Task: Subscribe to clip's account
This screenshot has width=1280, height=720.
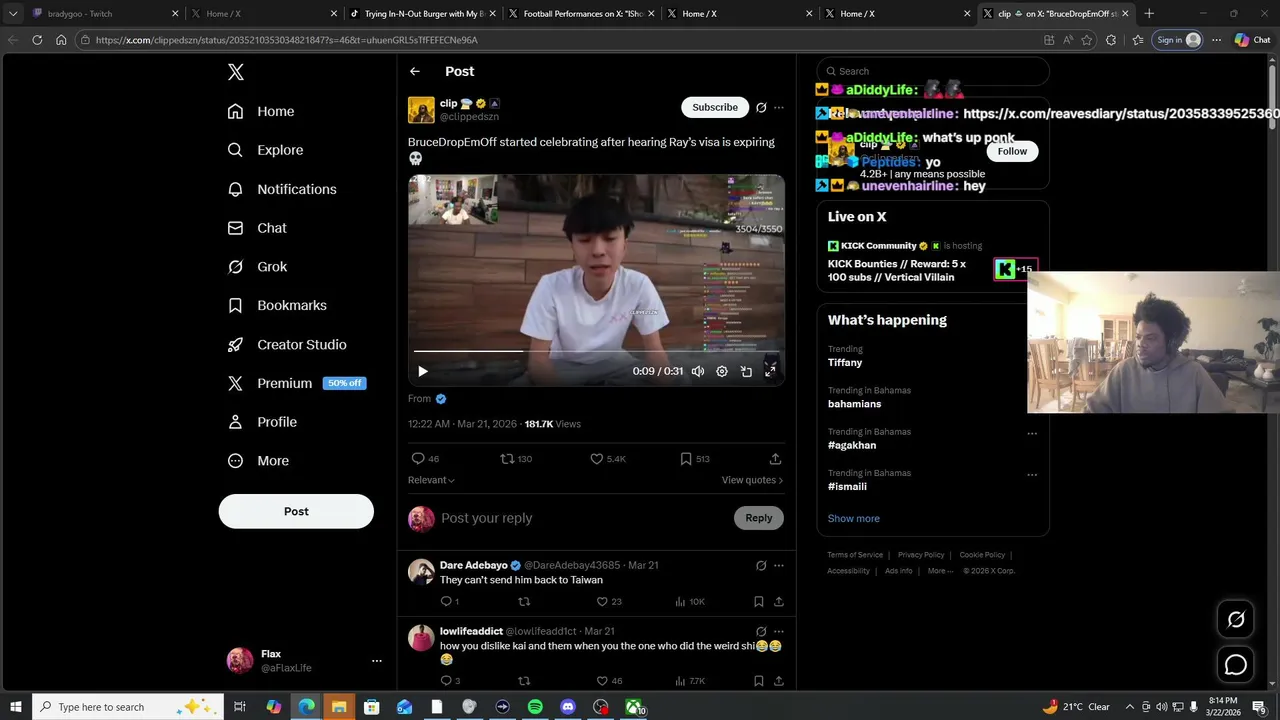Action: [x=715, y=107]
